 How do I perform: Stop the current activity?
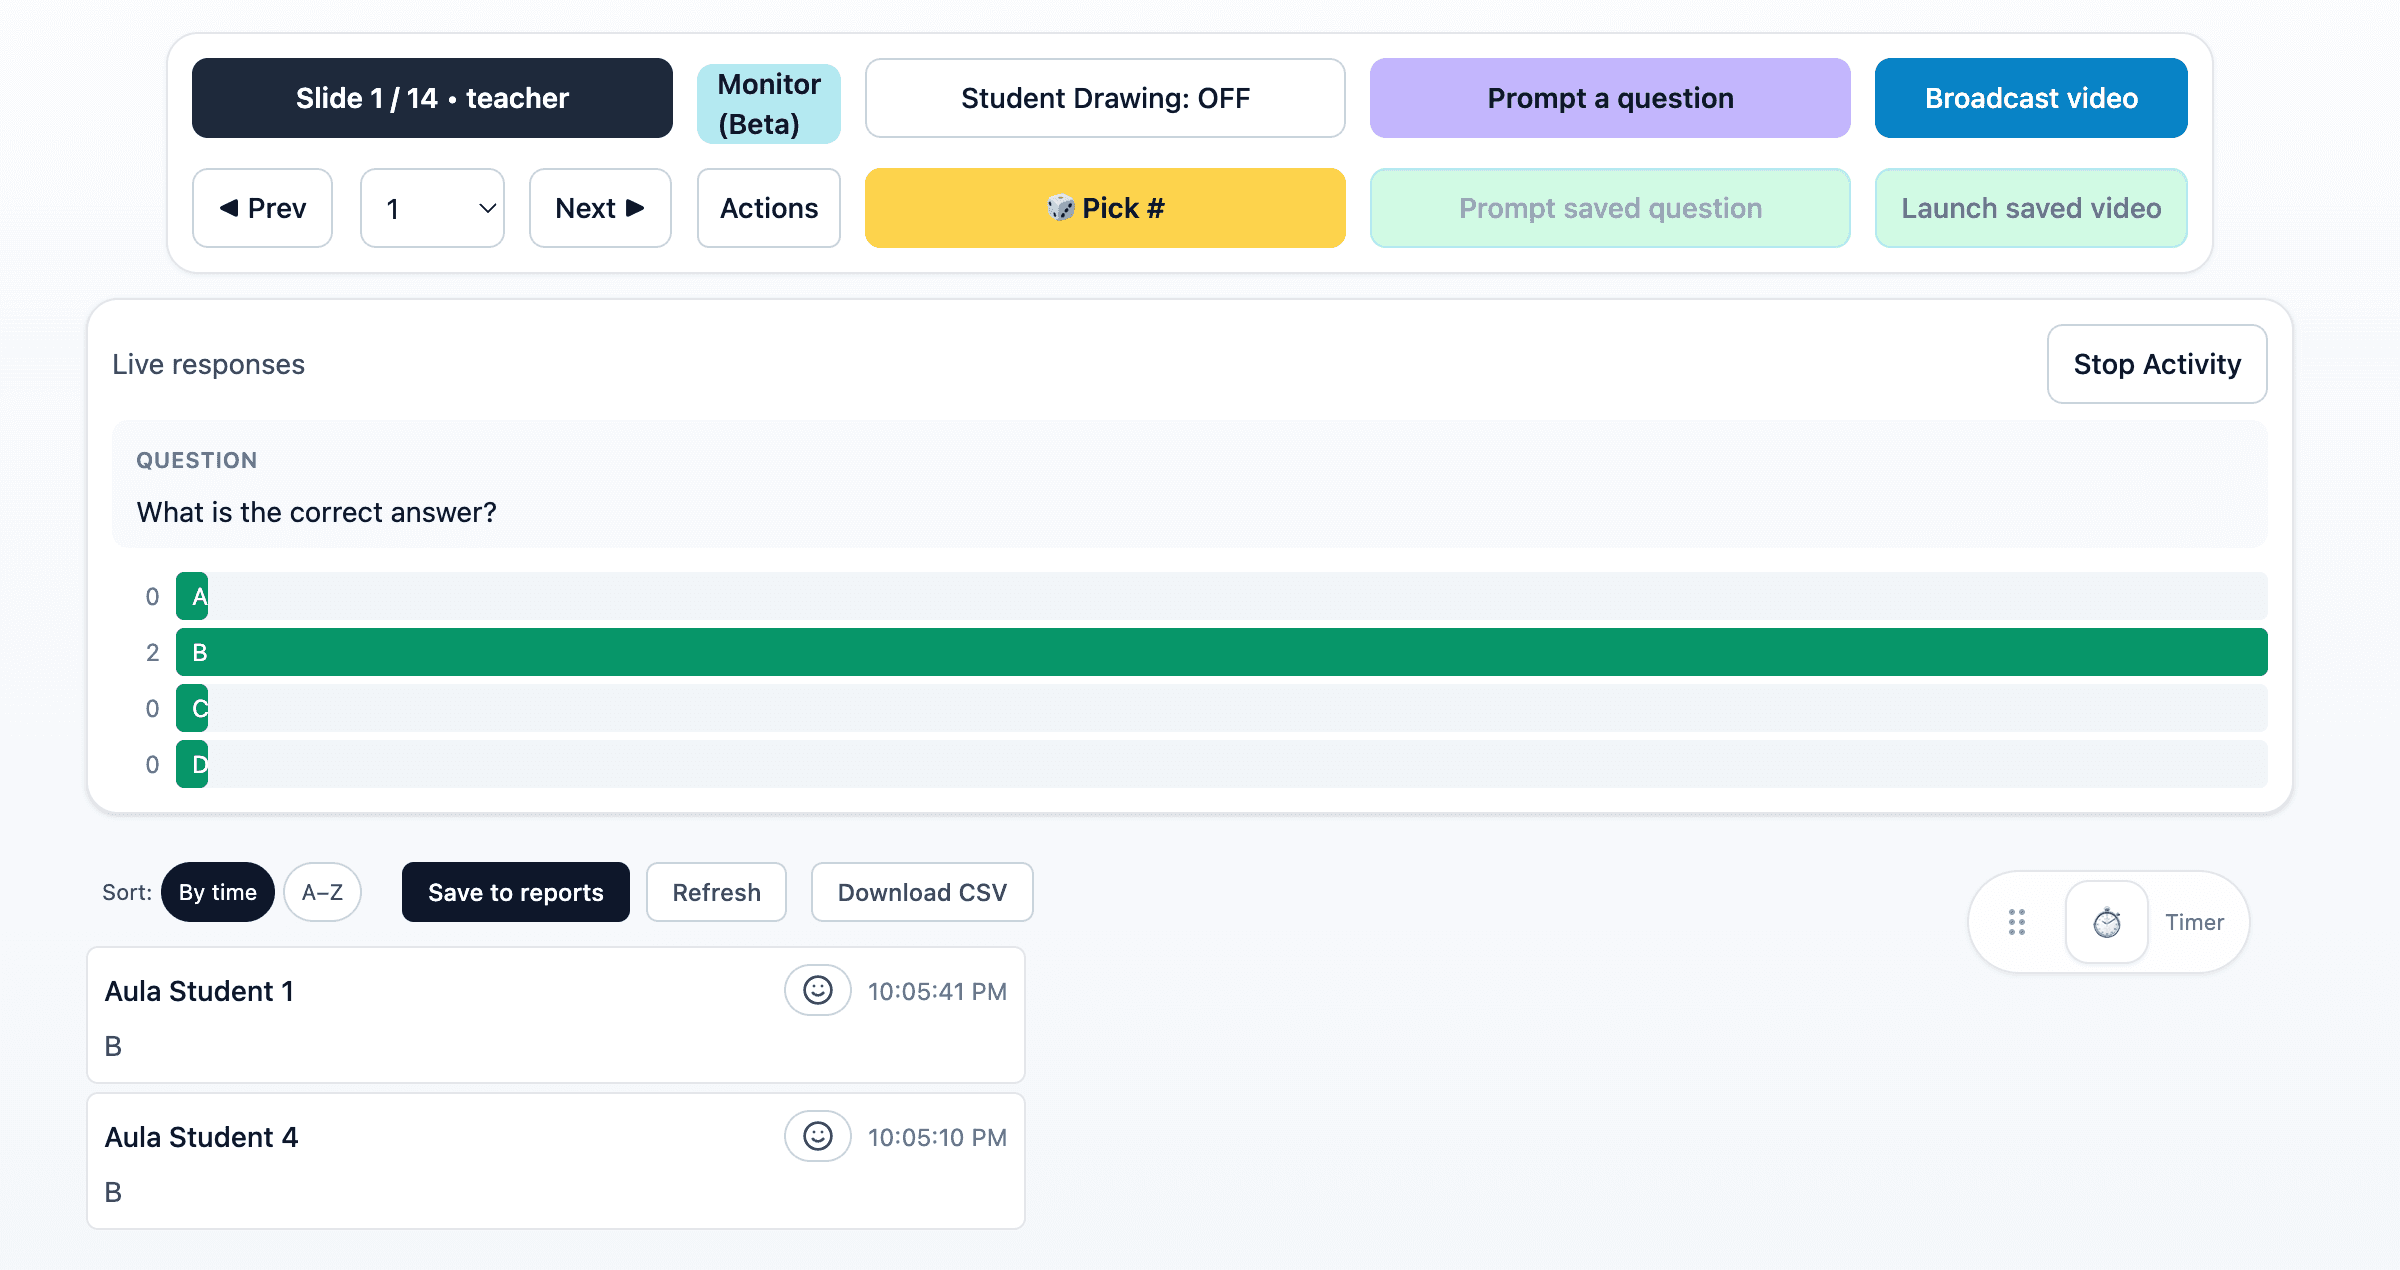(2156, 364)
